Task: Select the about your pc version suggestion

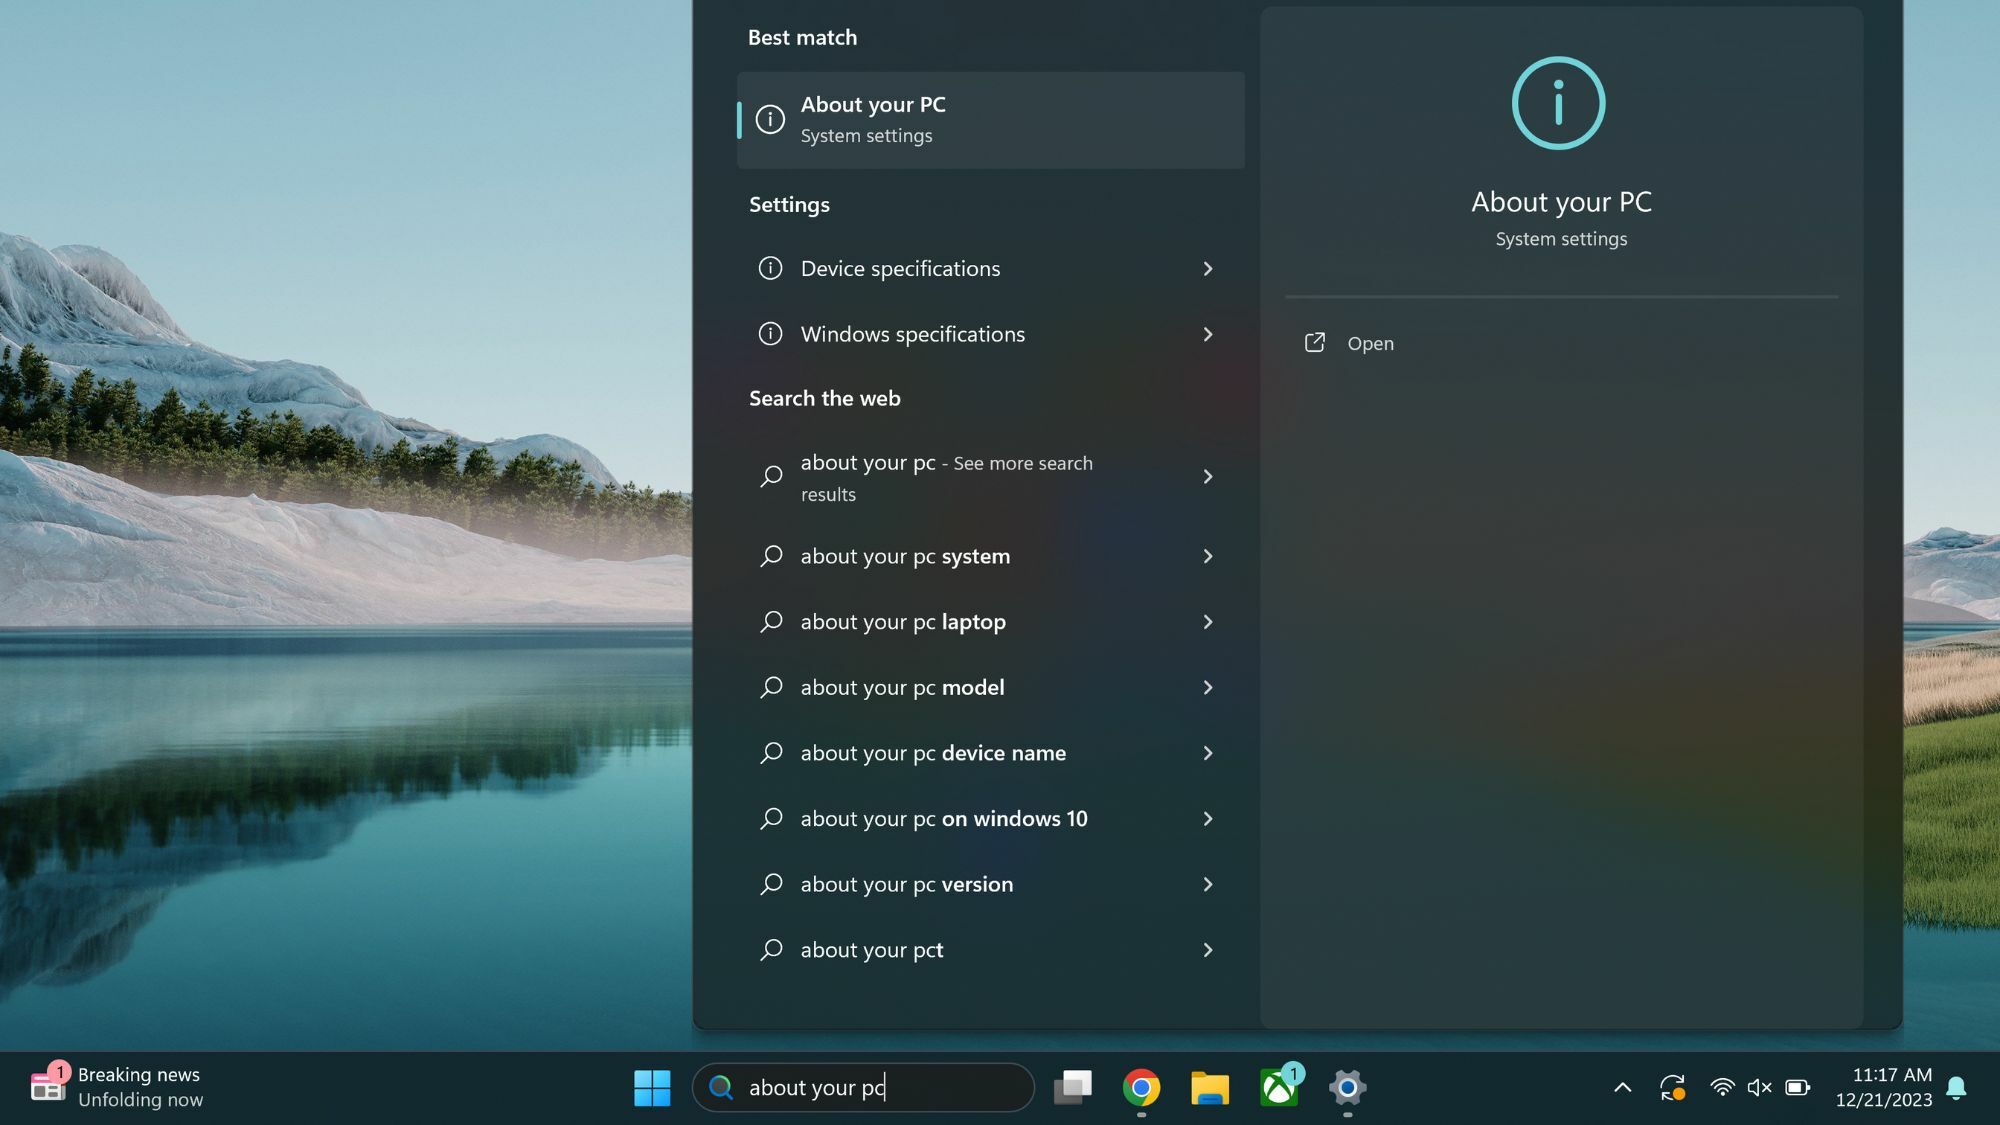Action: coord(905,884)
